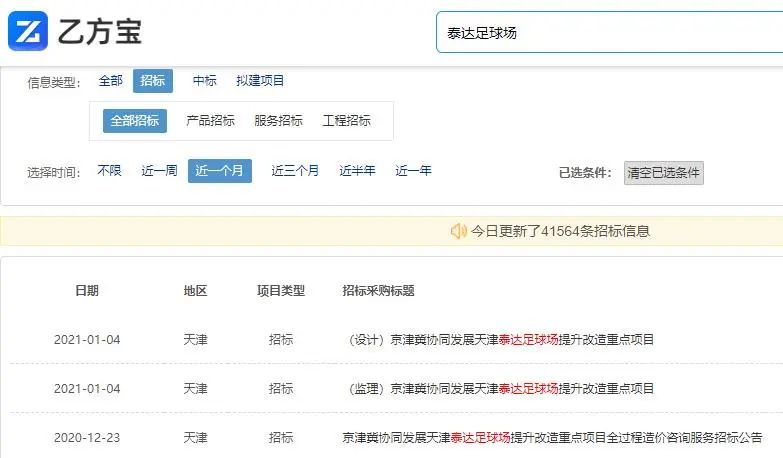Set time range to 近半年

point(358,171)
